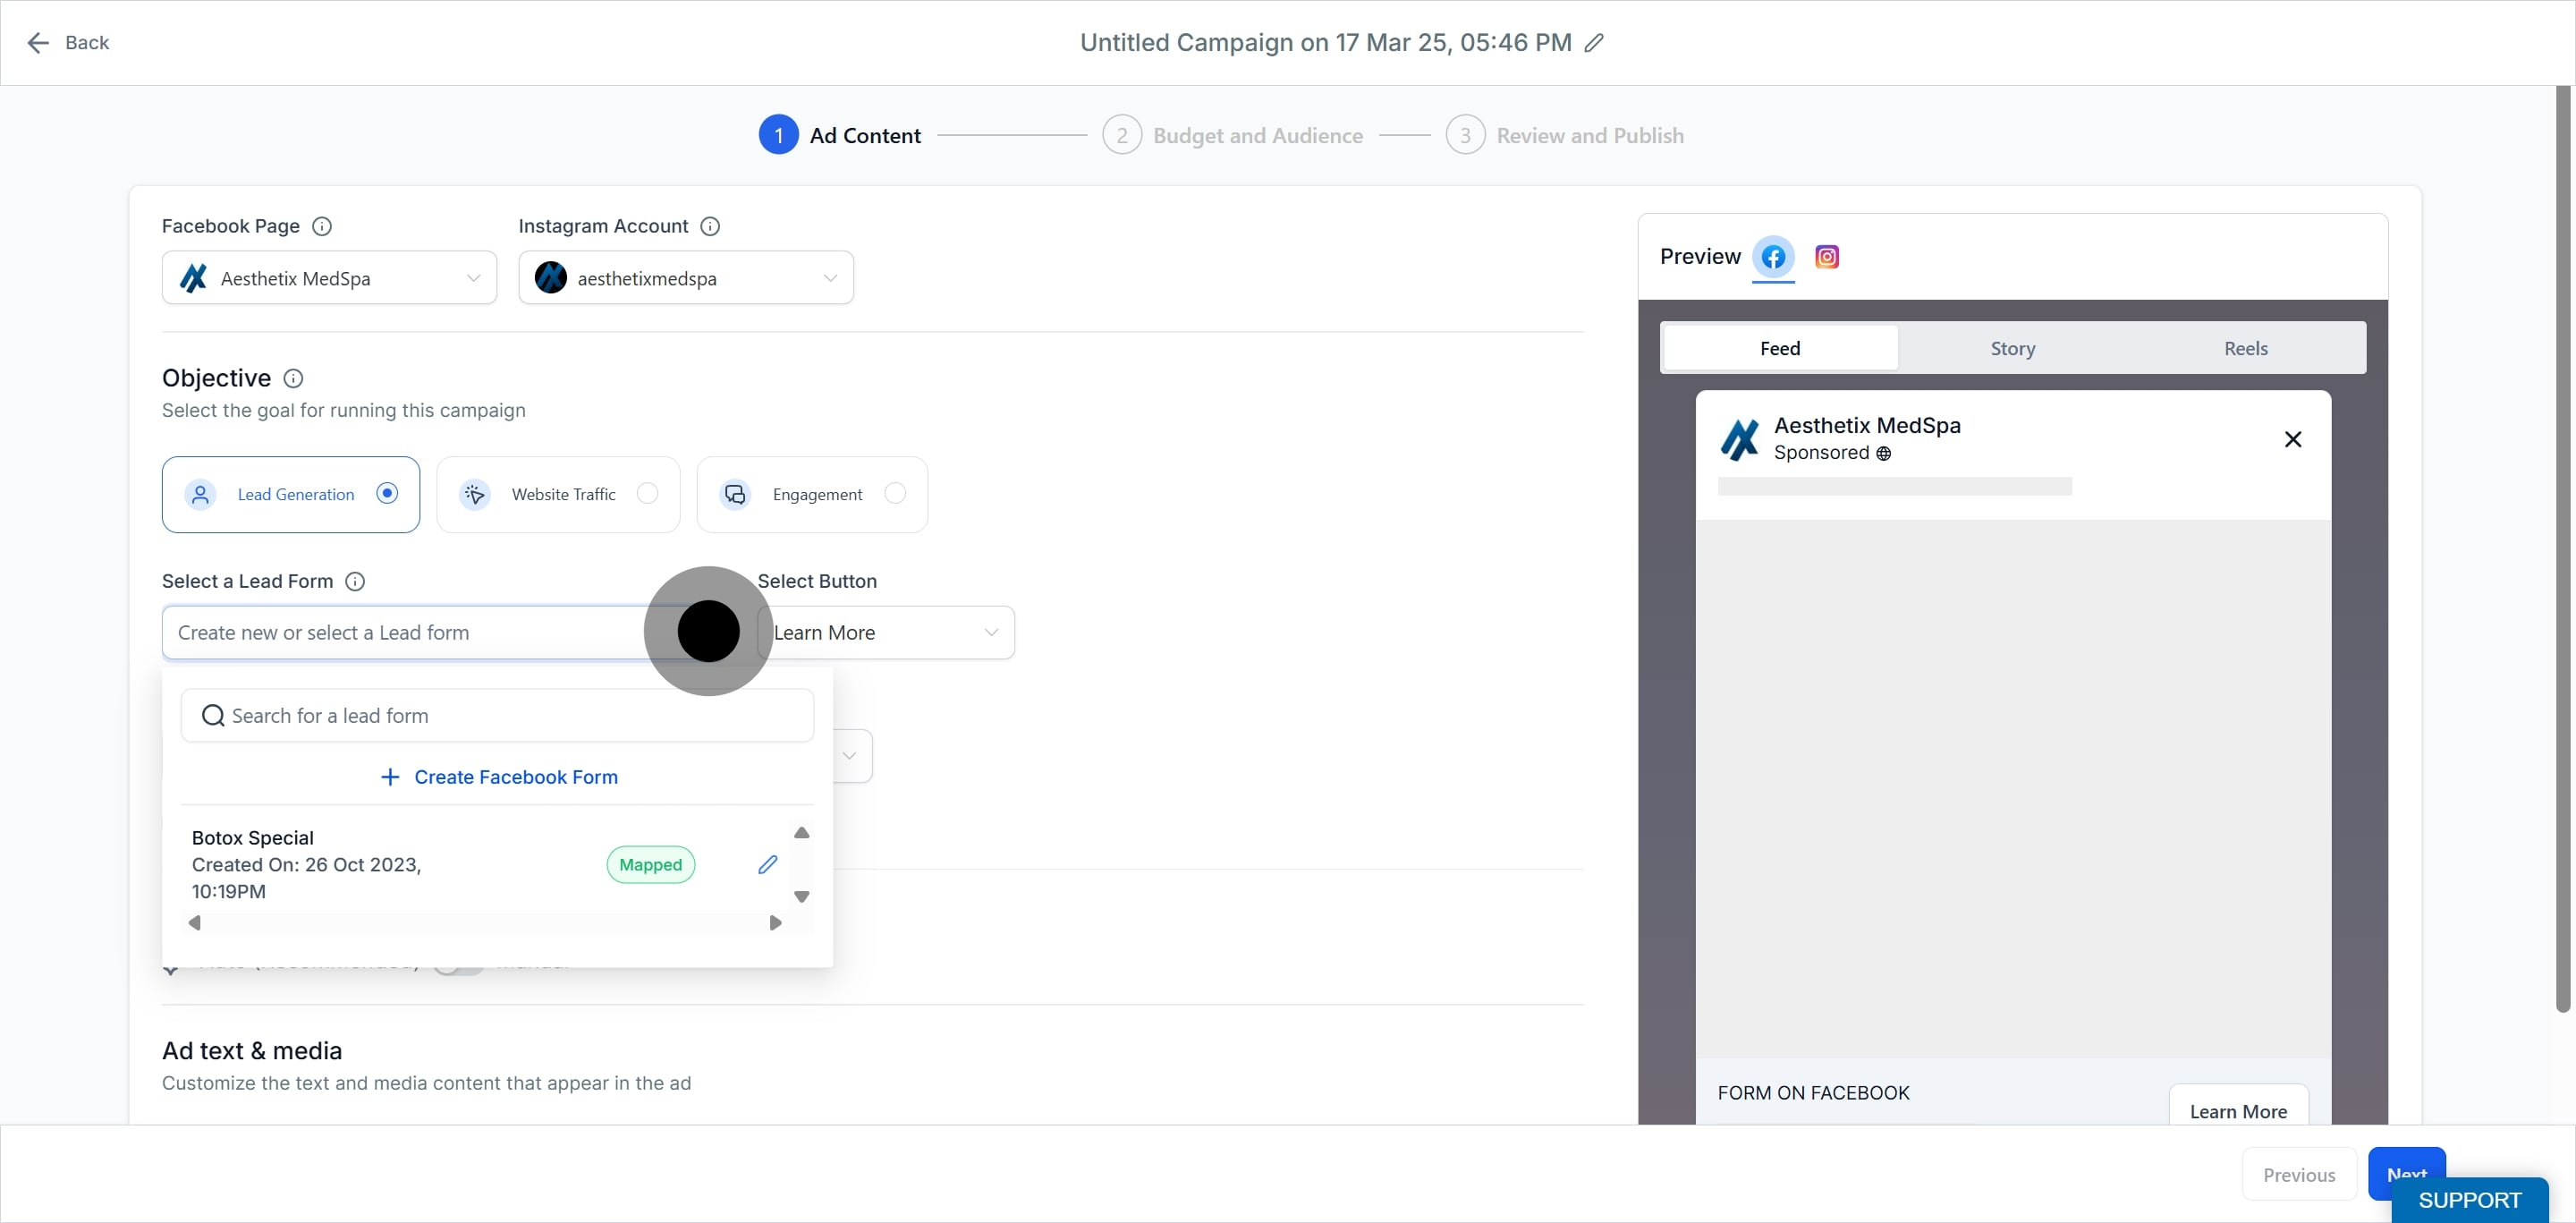Open the Facebook Page dropdown Aesthetix MedSpa
The height and width of the screenshot is (1223, 2576).
click(x=329, y=278)
